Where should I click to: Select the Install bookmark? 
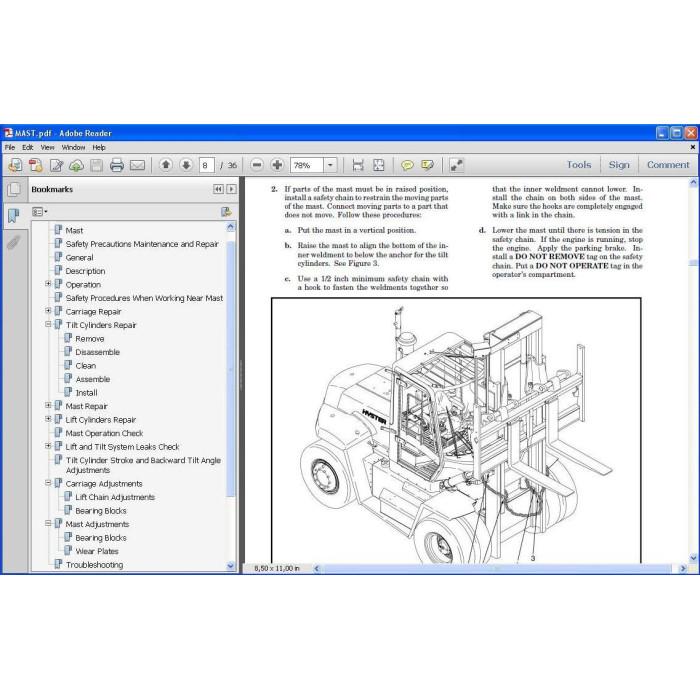coord(86,393)
